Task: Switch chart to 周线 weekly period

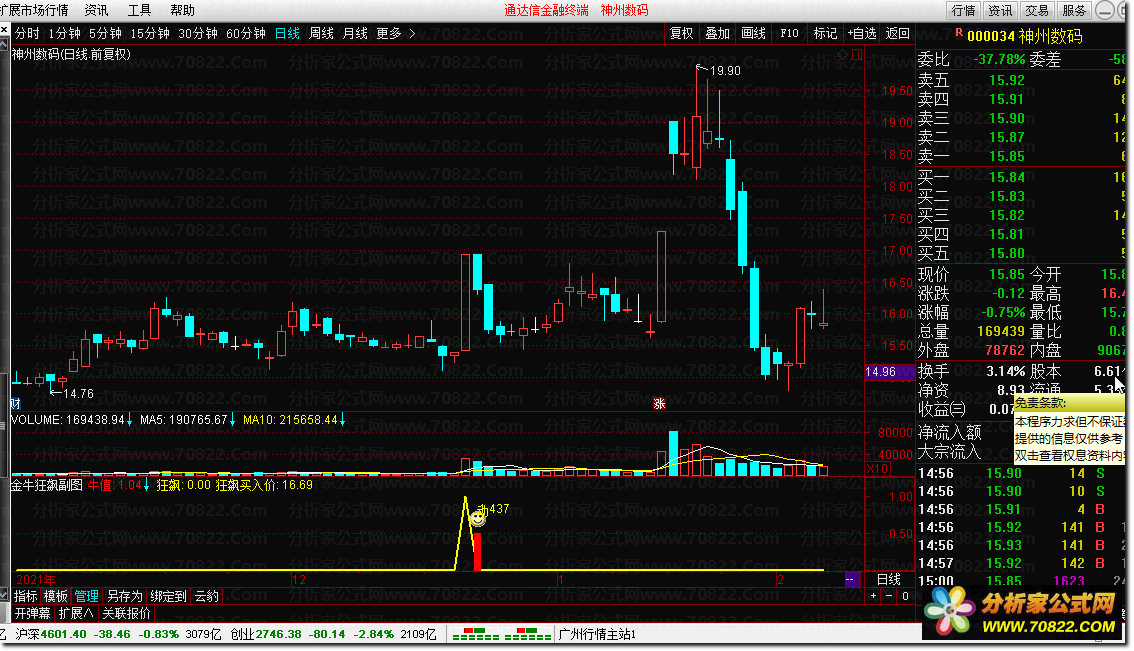Action: click(x=321, y=33)
